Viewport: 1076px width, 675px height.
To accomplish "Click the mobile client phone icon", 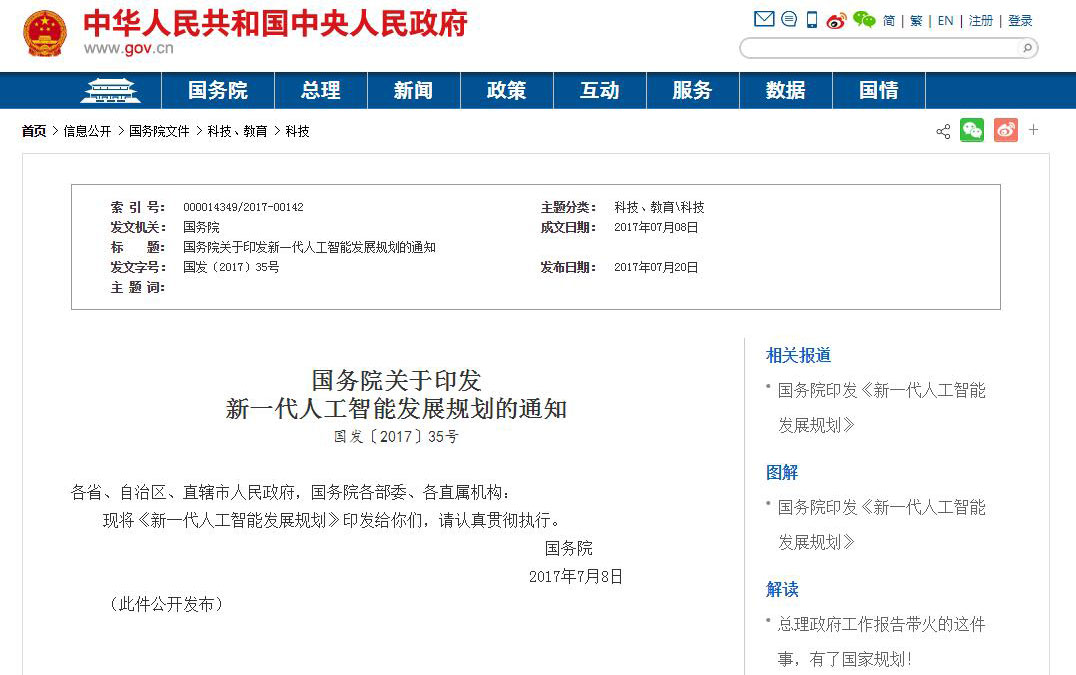I will coord(812,18).
